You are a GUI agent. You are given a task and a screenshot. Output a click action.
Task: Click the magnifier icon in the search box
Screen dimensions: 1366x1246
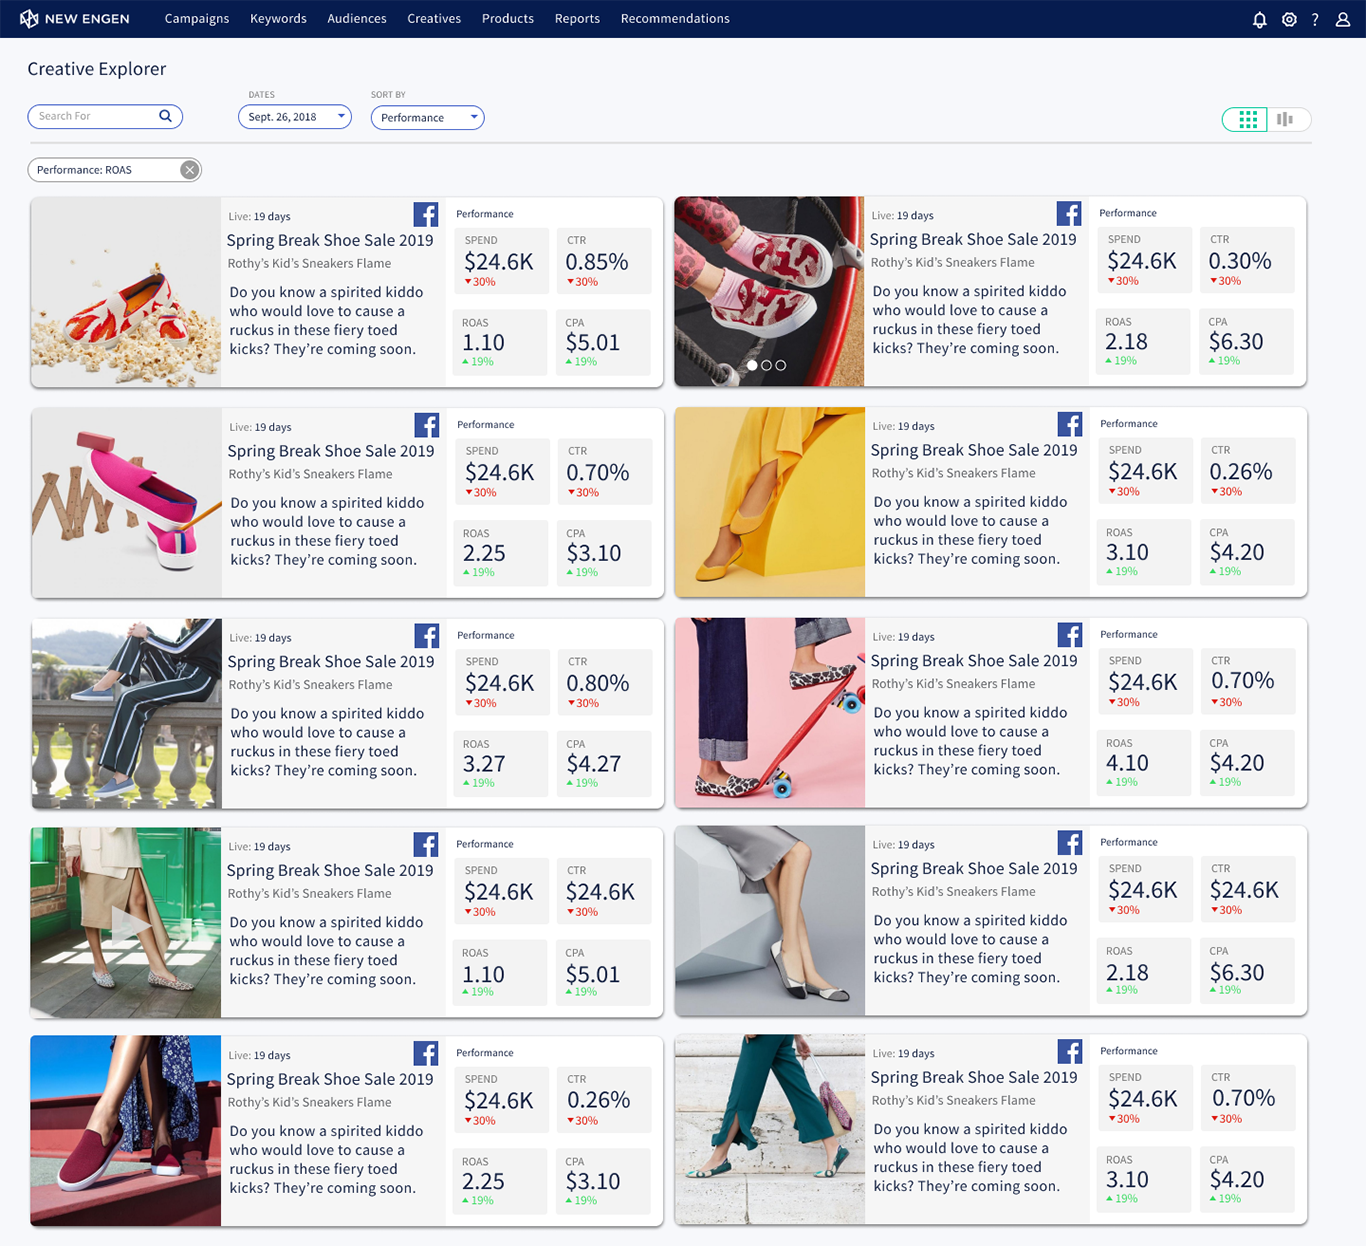[x=166, y=116]
